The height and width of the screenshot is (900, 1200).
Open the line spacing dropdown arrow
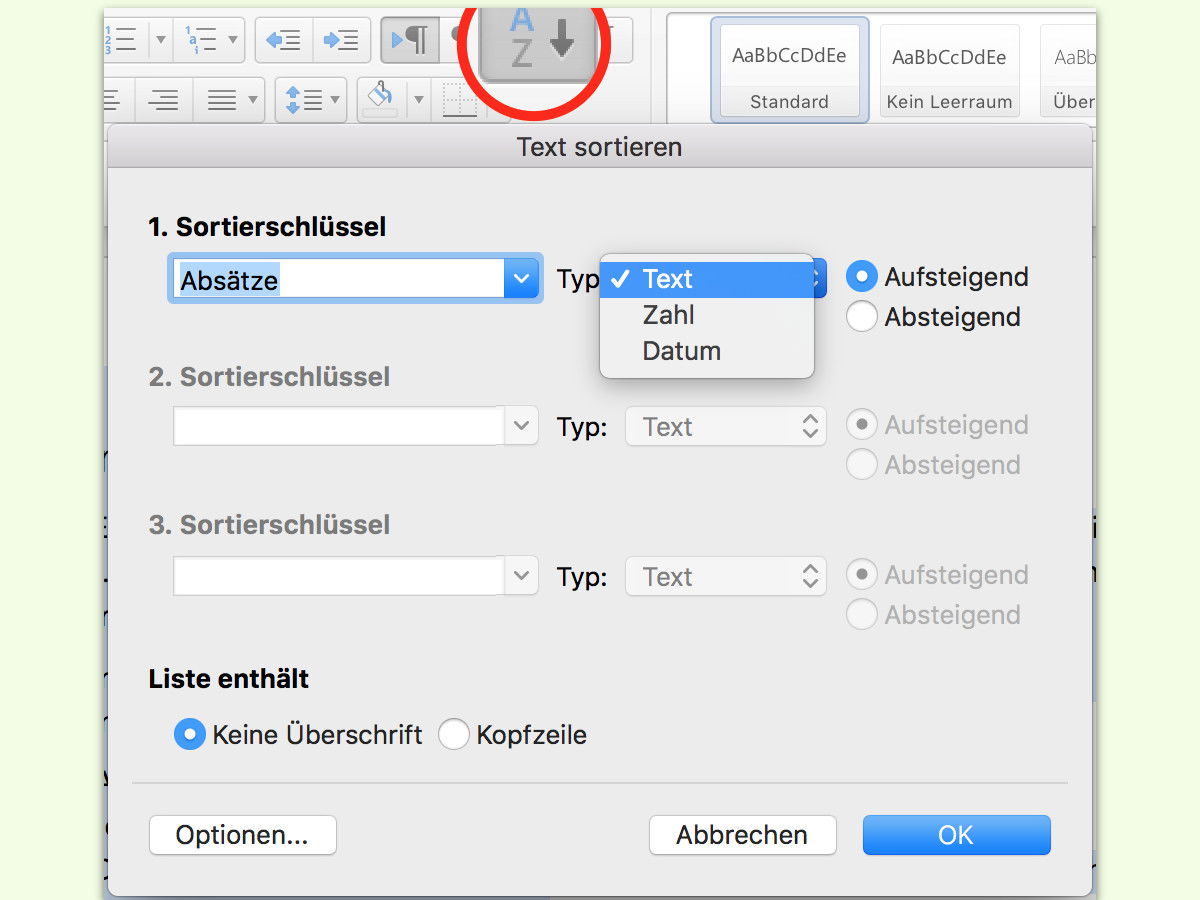click(335, 100)
